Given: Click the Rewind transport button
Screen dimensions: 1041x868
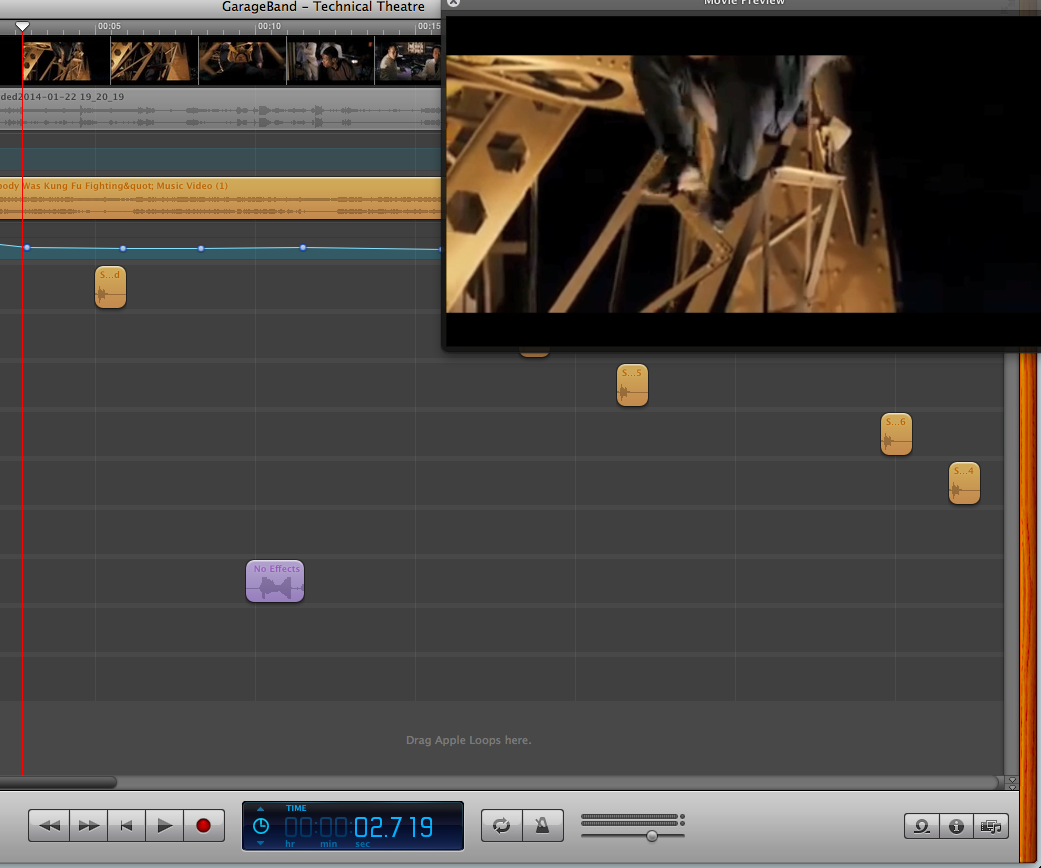Looking at the screenshot, I should 49,825.
